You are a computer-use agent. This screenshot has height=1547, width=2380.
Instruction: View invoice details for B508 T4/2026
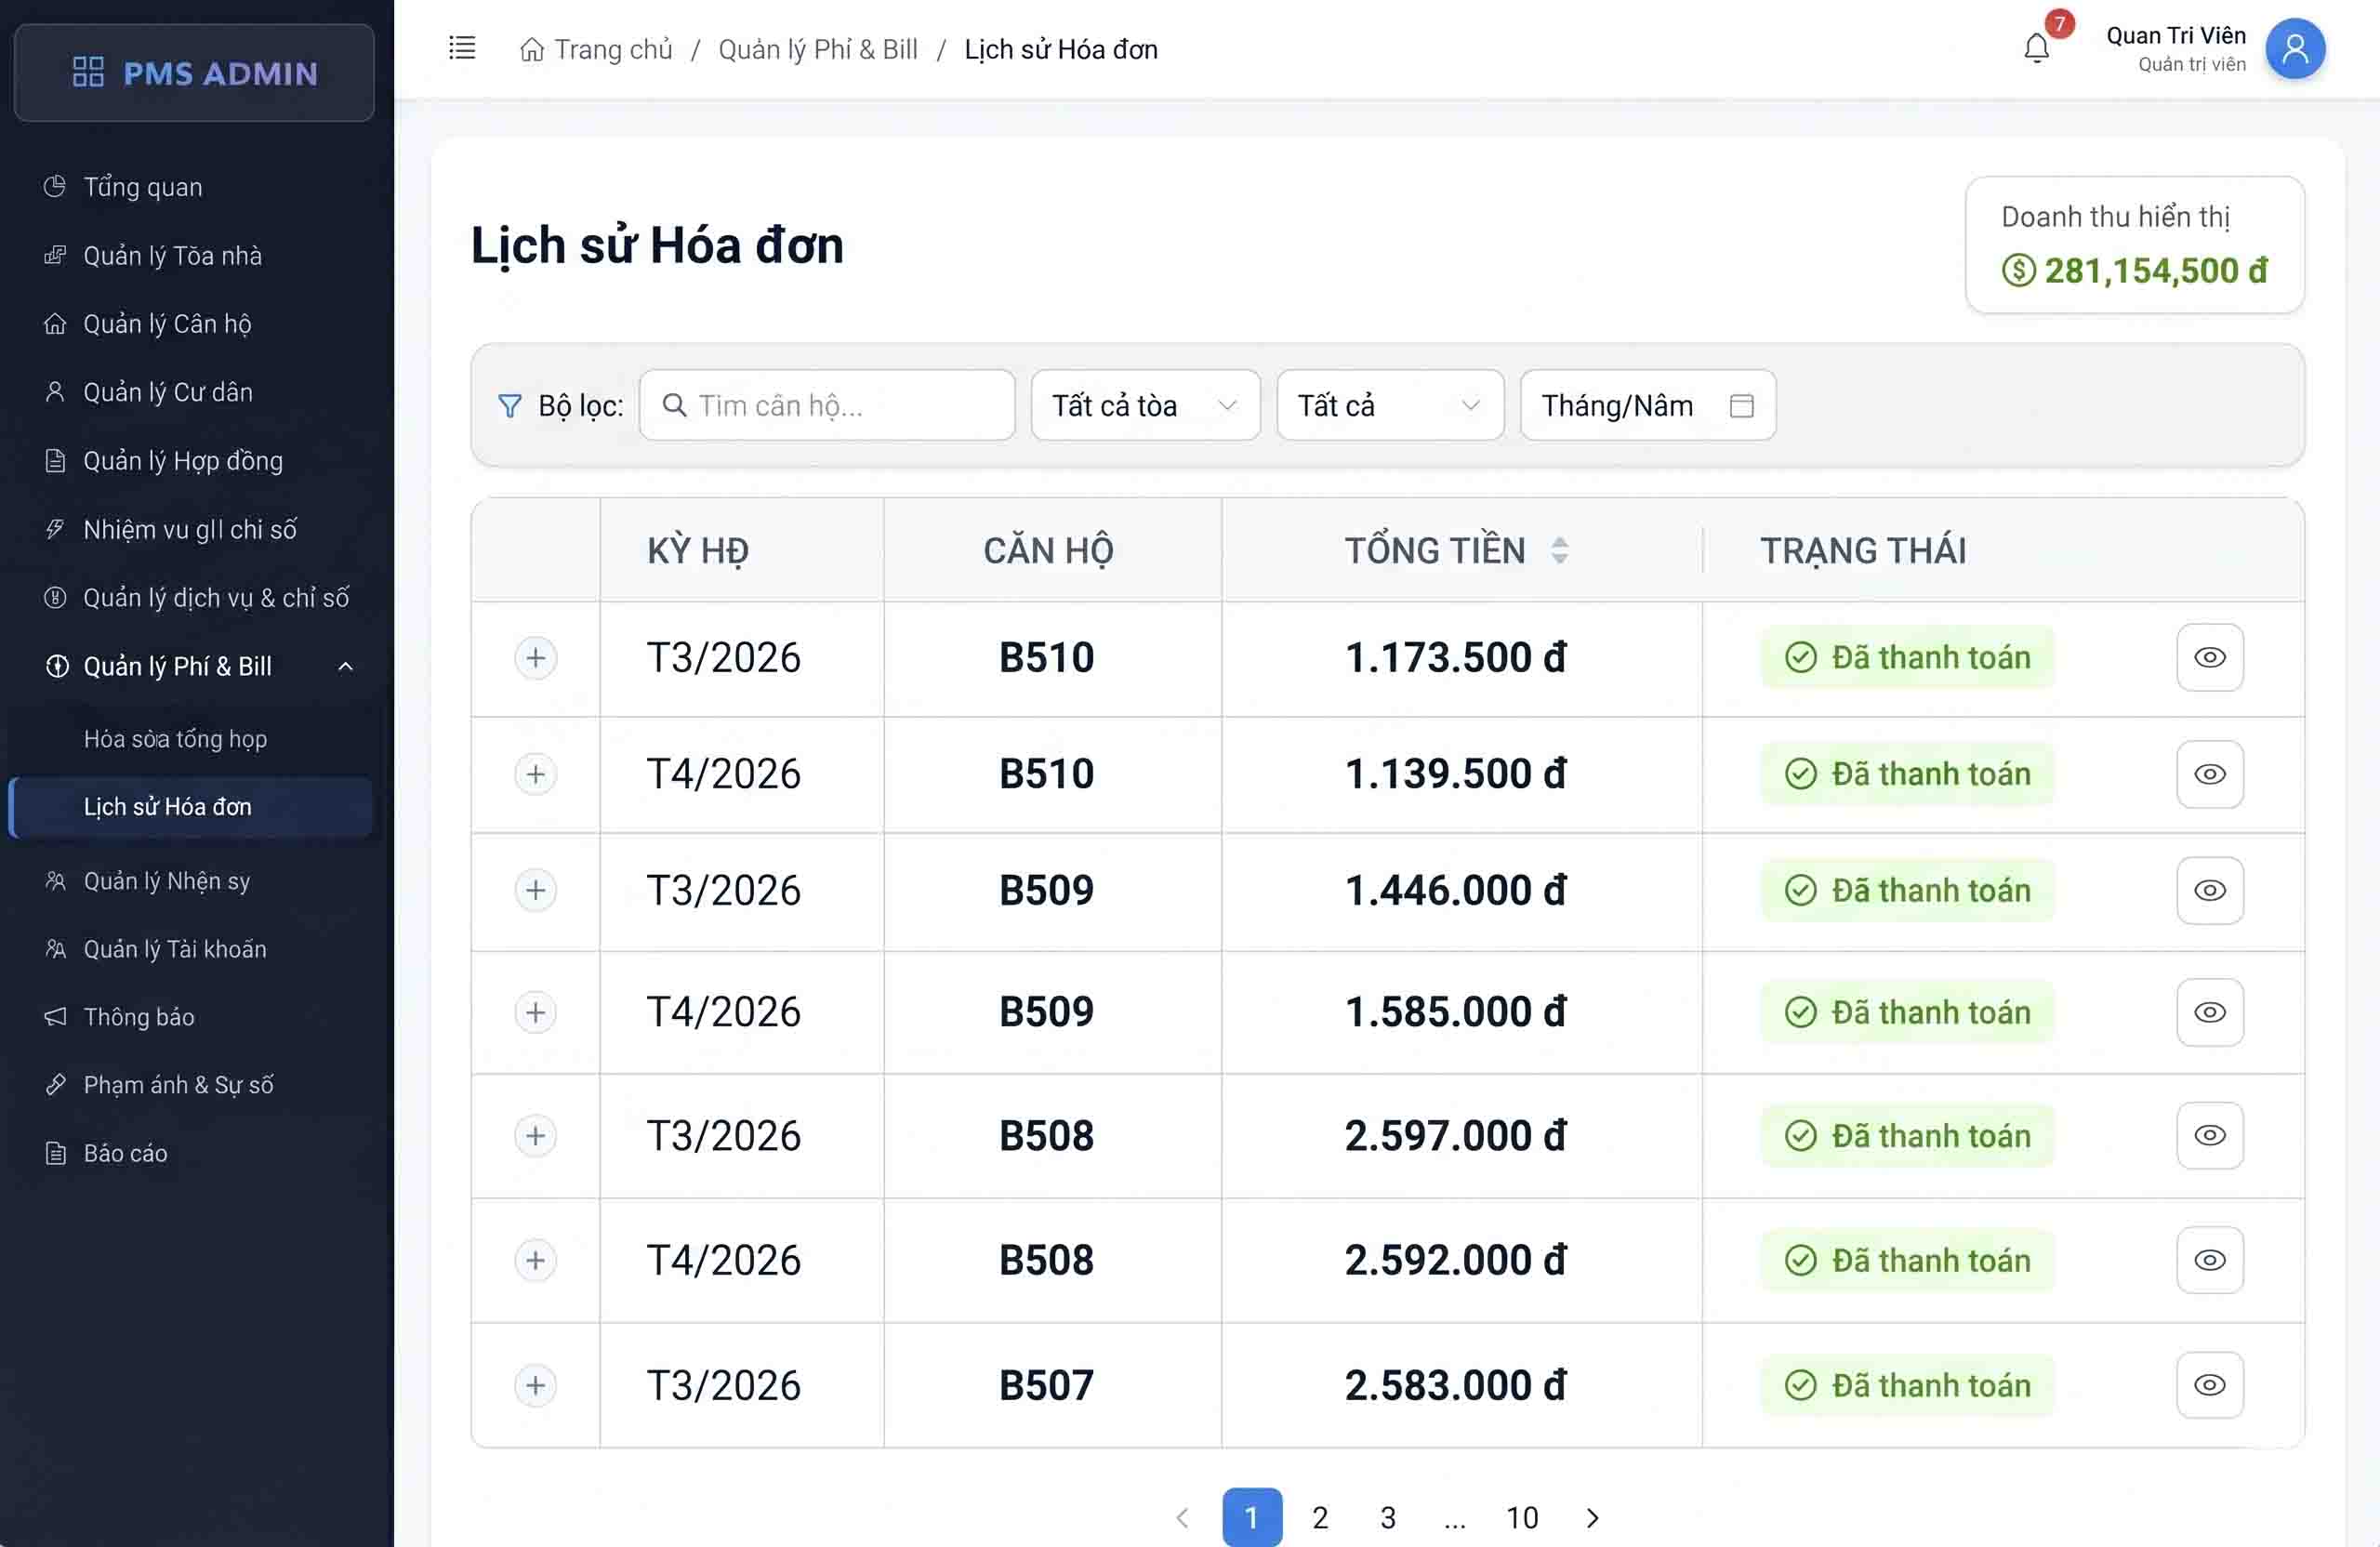[2209, 1260]
